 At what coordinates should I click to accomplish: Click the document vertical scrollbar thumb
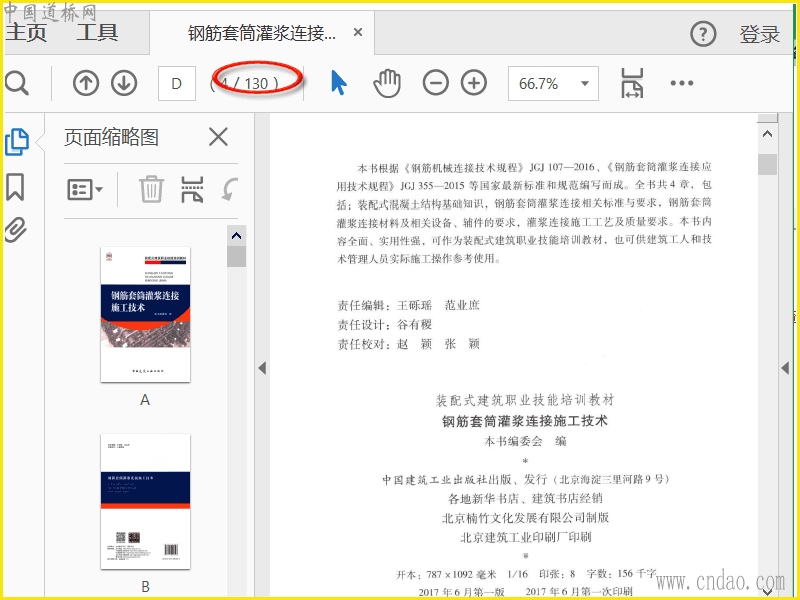(x=767, y=165)
